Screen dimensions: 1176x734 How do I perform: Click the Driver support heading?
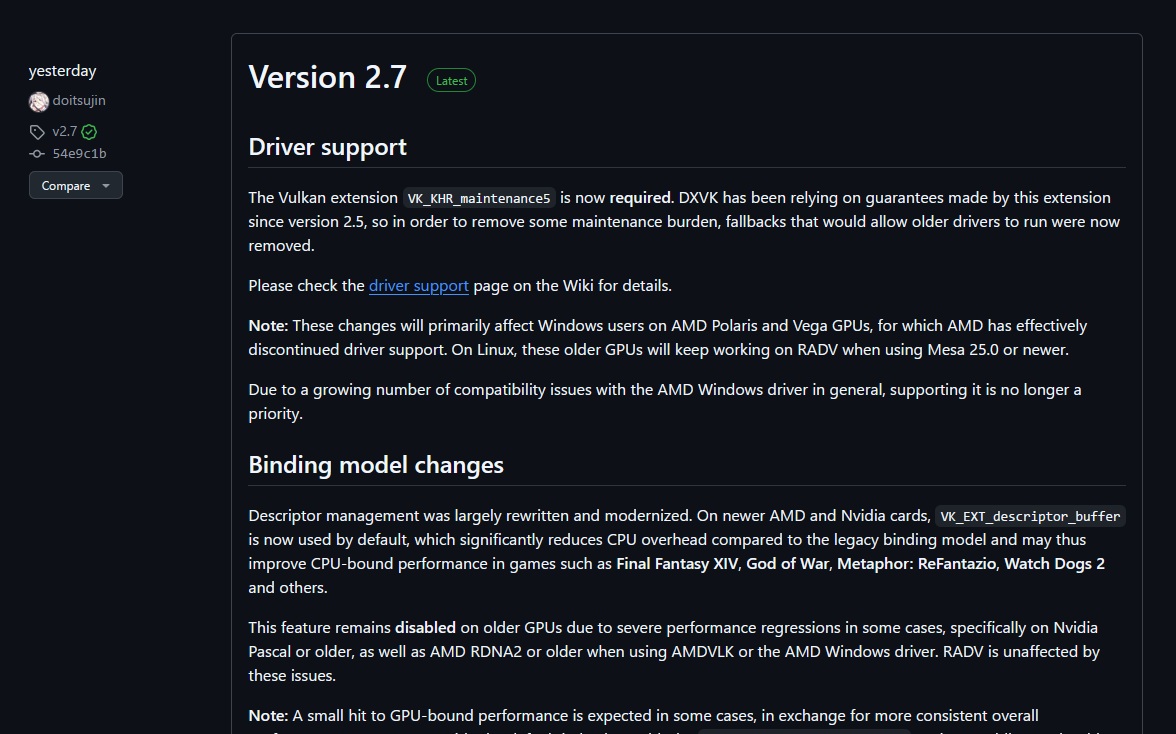(328, 147)
